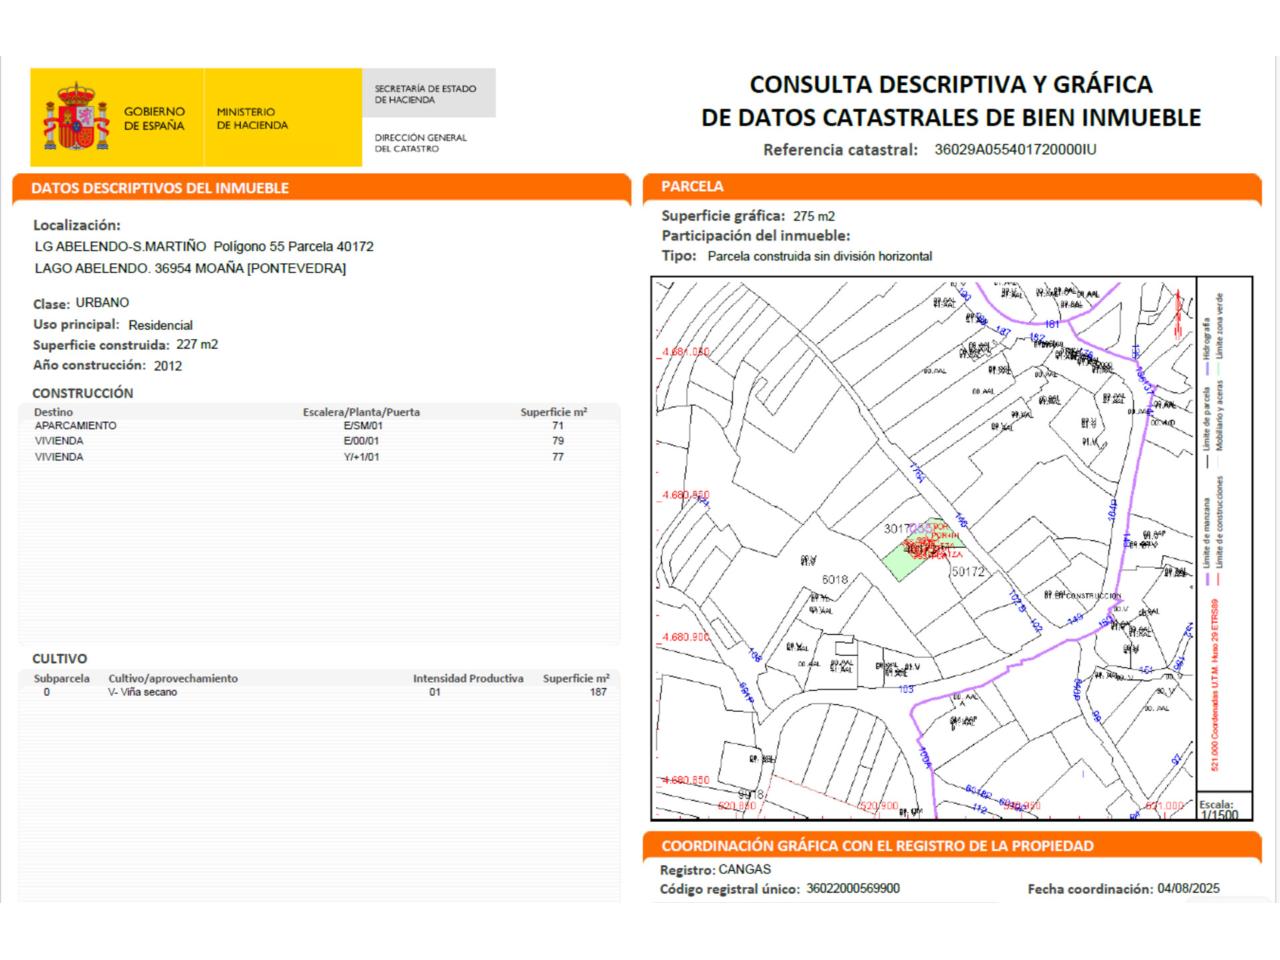Select the Datos Descriptivos del Inmueble header
This screenshot has height=960, width=1280.
(160, 188)
